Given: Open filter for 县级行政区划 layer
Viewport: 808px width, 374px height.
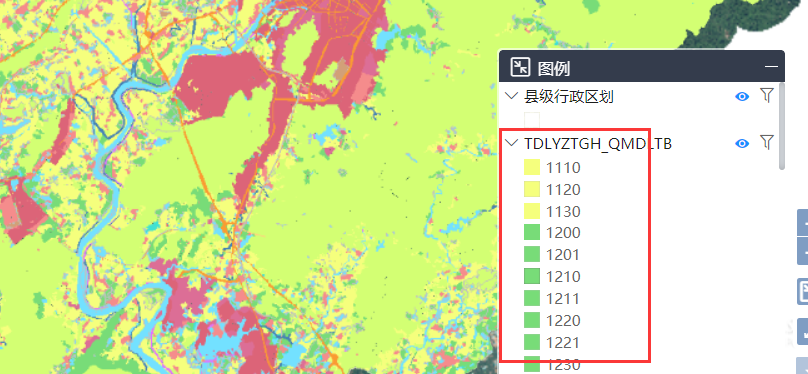Looking at the screenshot, I should click(x=767, y=95).
